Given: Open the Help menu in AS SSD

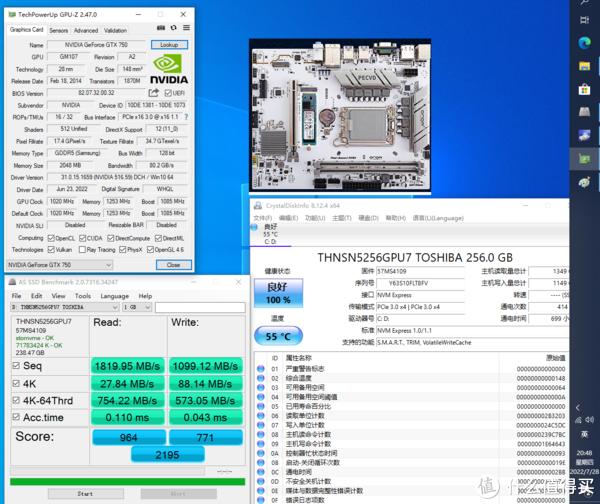Looking at the screenshot, I should (145, 296).
